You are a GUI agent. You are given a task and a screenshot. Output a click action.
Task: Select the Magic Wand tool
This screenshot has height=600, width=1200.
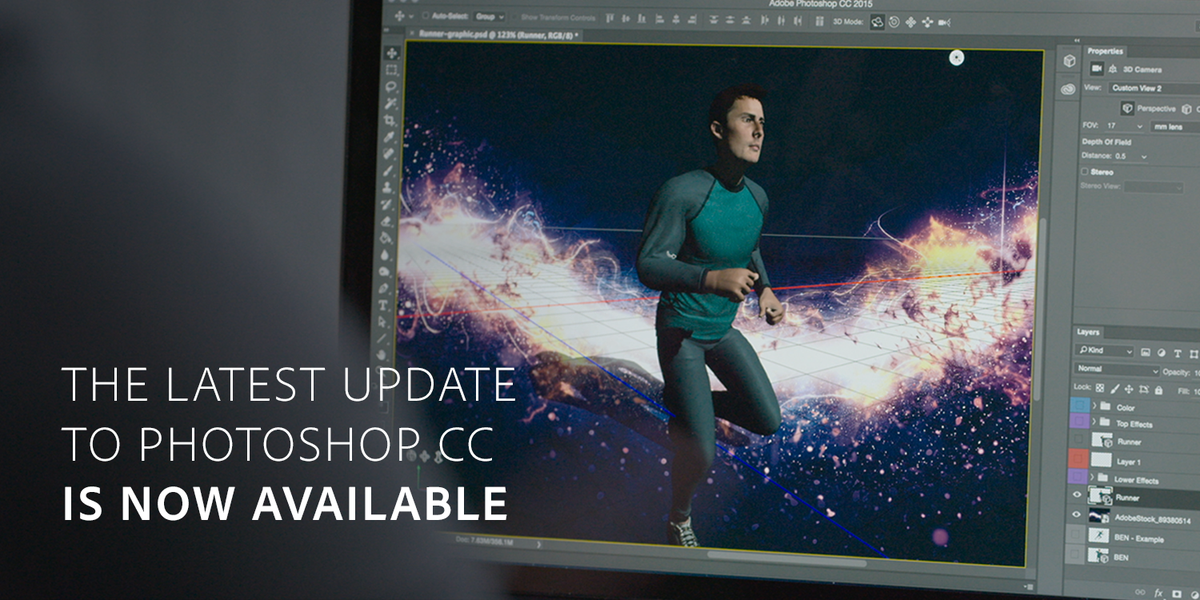[x=390, y=104]
